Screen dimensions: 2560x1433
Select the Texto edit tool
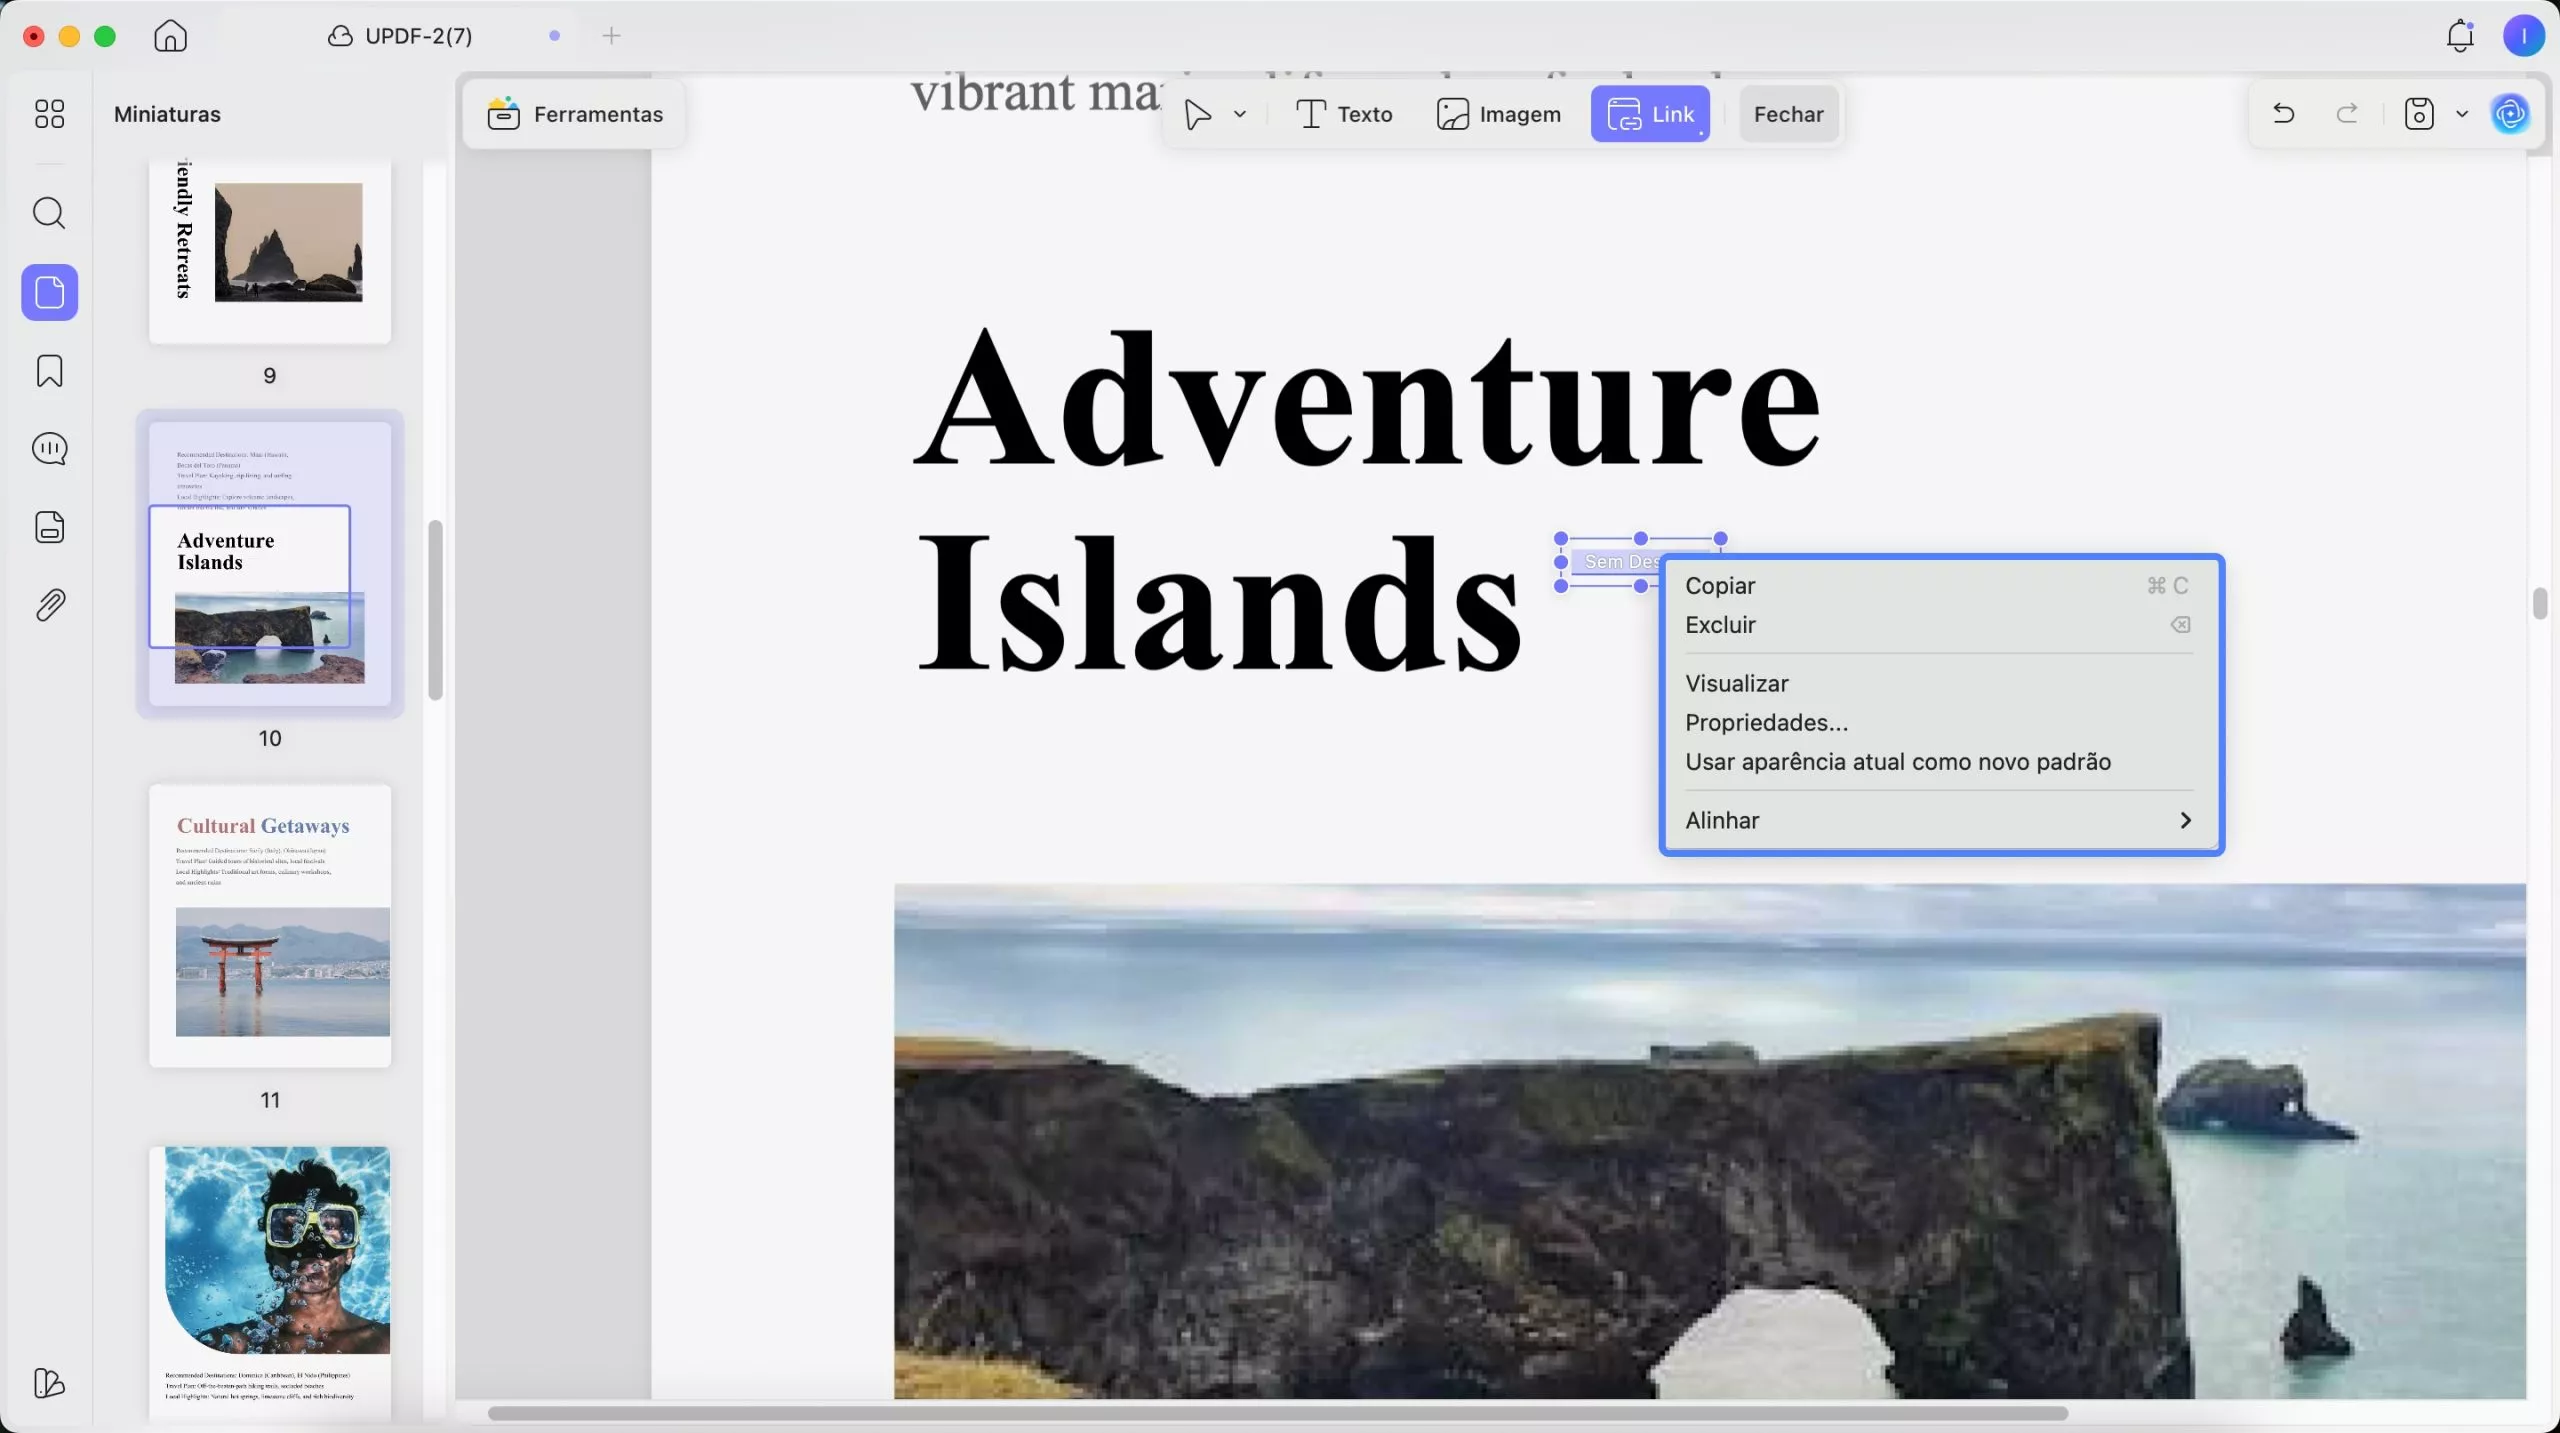pyautogui.click(x=1344, y=114)
